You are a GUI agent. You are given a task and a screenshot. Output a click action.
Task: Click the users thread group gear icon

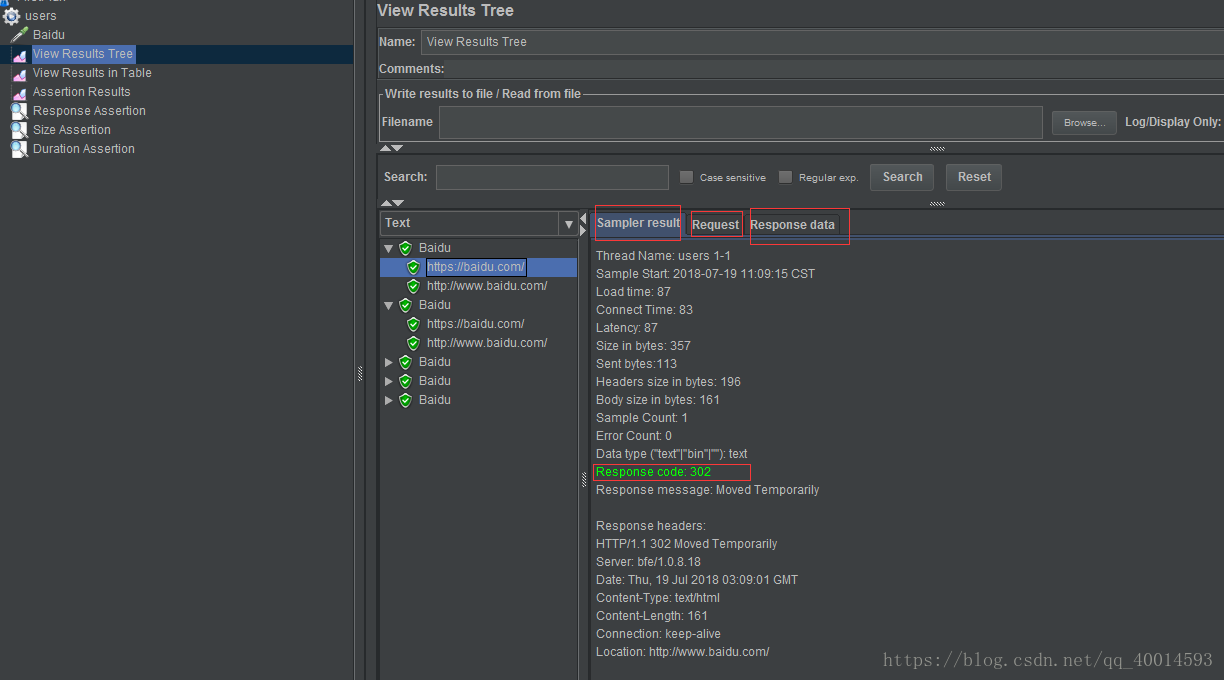coord(11,16)
